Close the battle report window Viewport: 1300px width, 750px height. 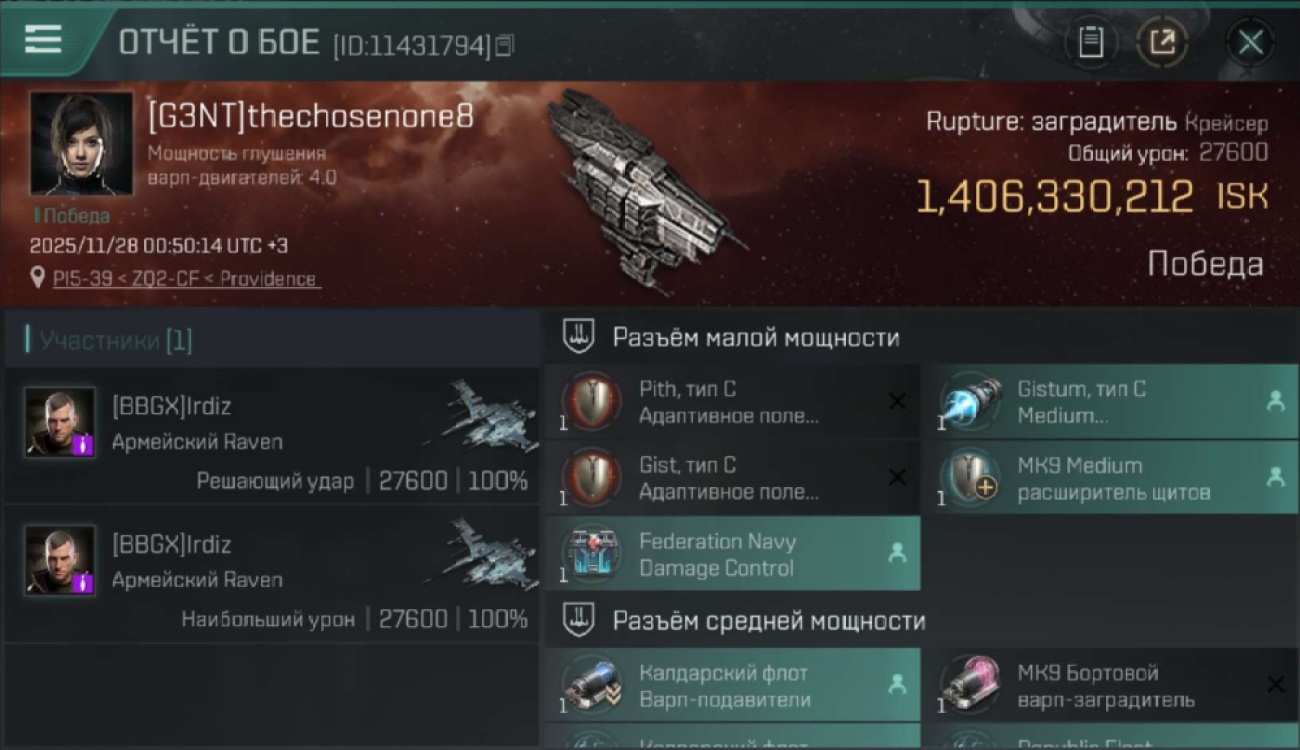pos(1250,43)
